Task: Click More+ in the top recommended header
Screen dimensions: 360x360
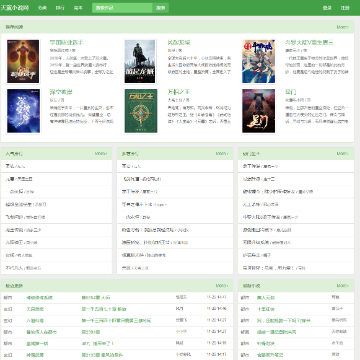Action: pyautogui.click(x=342, y=27)
